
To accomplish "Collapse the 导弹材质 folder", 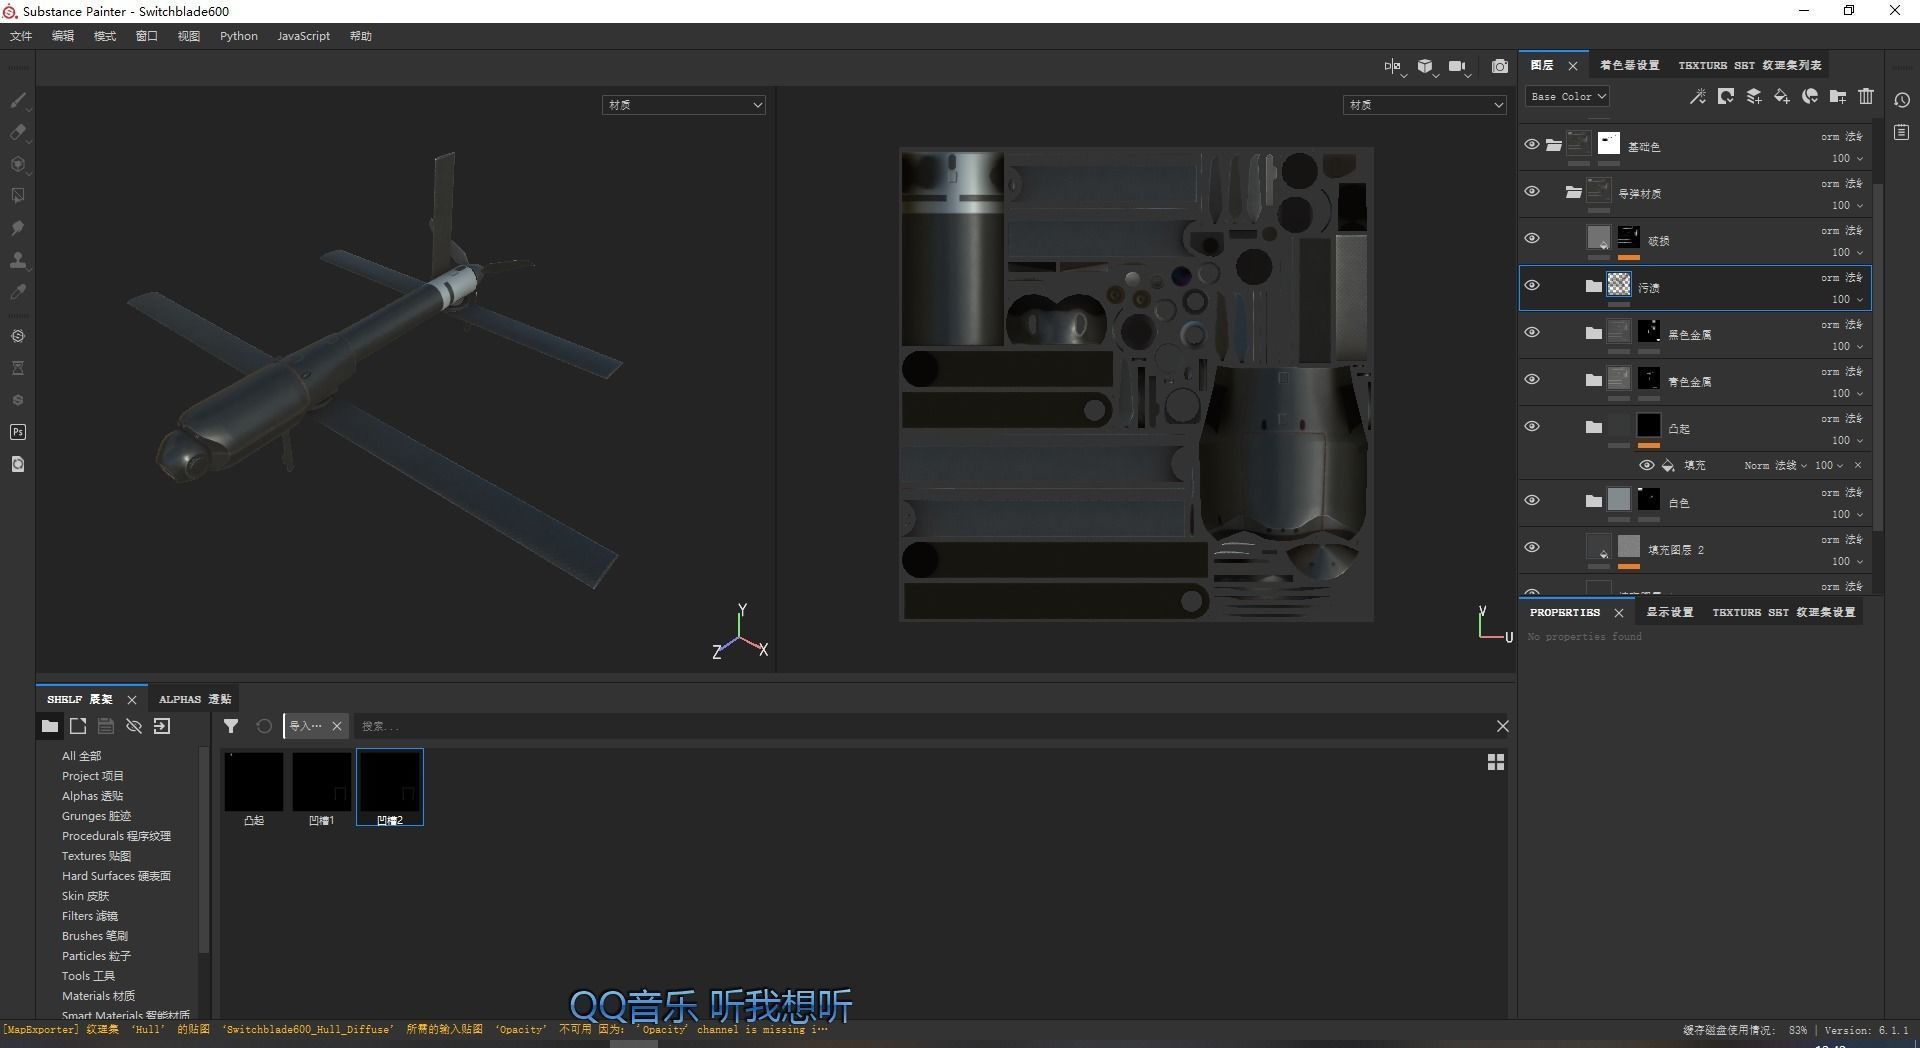I will [1573, 192].
